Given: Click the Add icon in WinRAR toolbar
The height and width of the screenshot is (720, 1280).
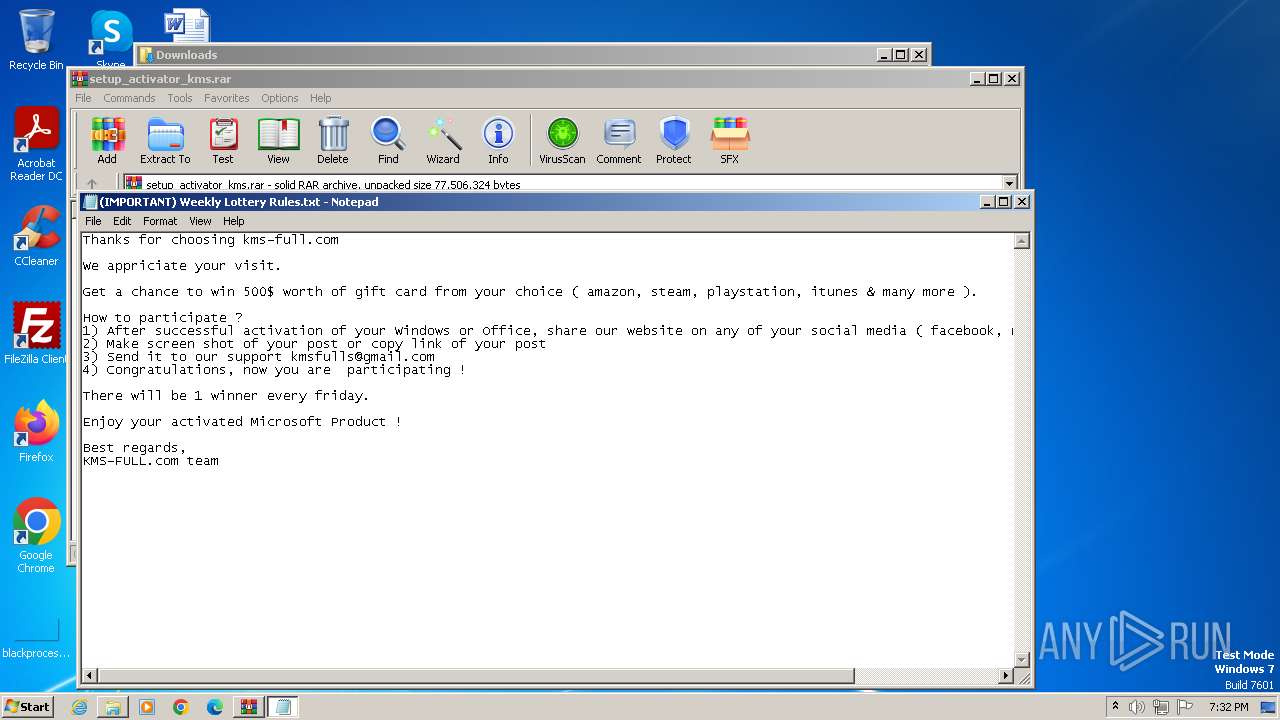Looking at the screenshot, I should [x=107, y=141].
